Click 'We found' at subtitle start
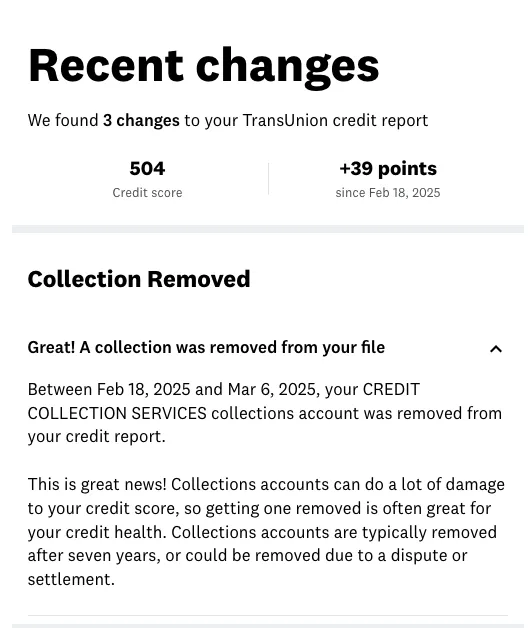Screen dimensions: 528x628 tap(63, 120)
